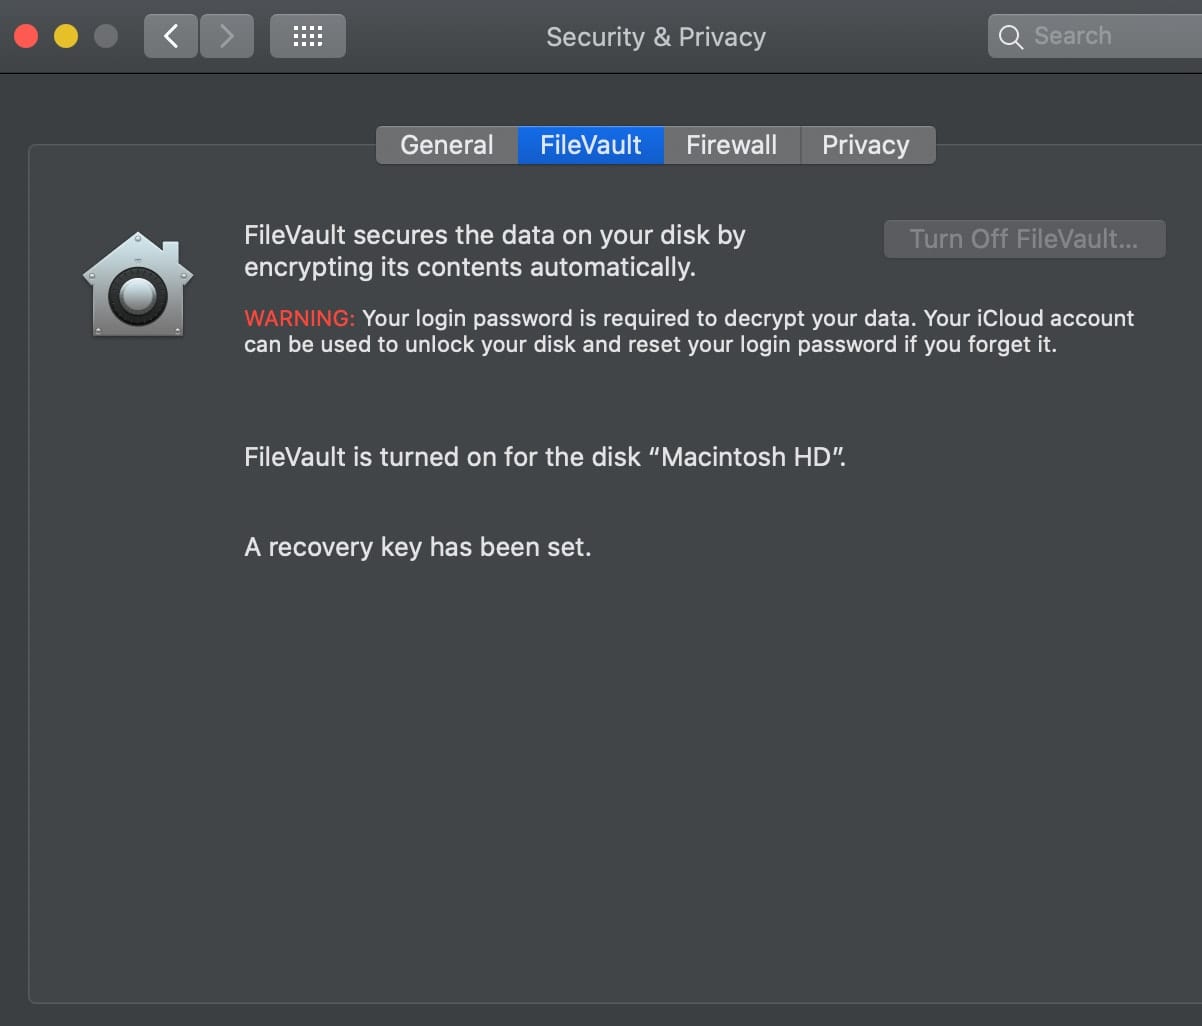This screenshot has height=1026, width=1202.
Task: Show all preferences via the grid icon
Action: point(308,37)
